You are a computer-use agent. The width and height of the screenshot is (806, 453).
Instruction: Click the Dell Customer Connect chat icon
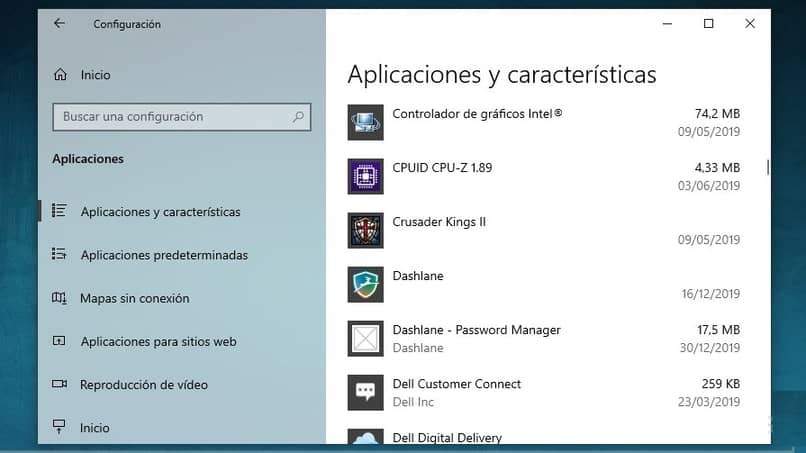click(x=365, y=392)
